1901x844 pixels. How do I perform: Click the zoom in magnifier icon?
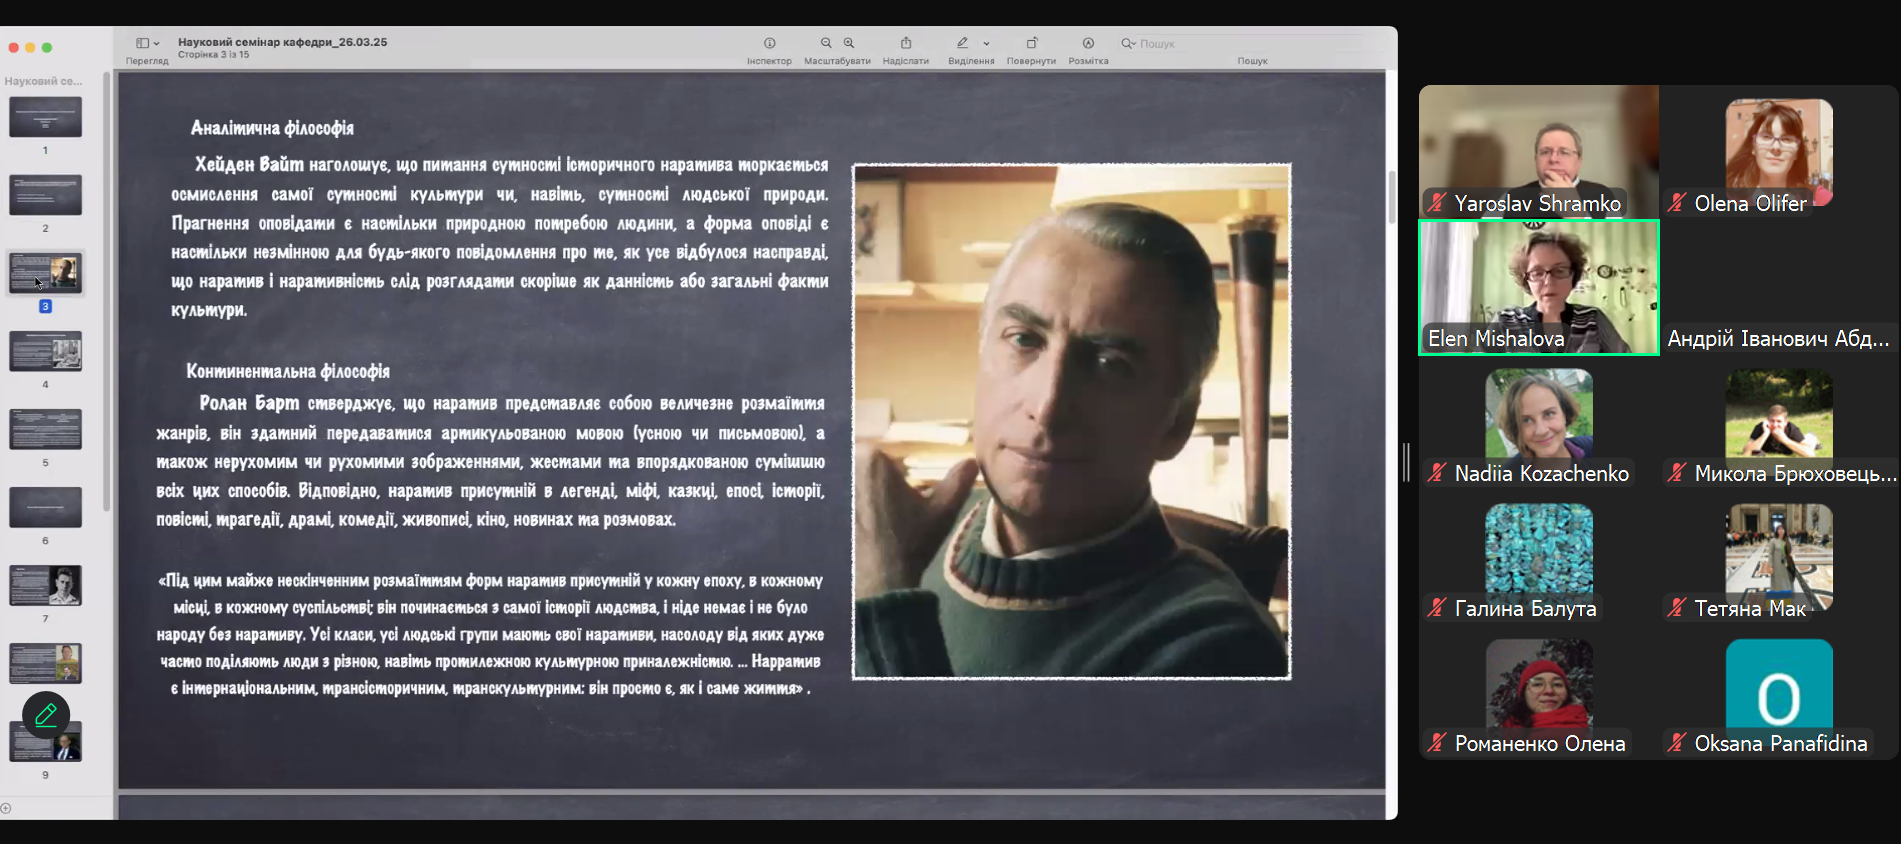coord(849,43)
